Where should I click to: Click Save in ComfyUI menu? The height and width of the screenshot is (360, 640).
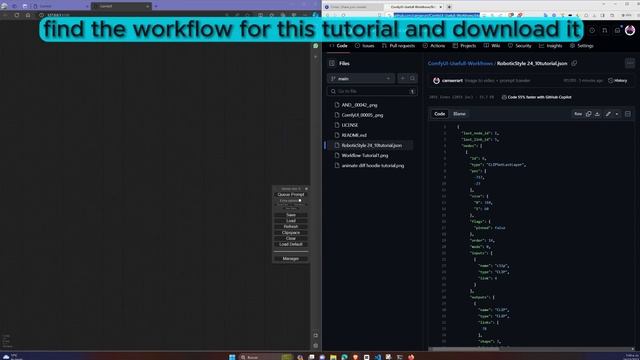click(291, 215)
